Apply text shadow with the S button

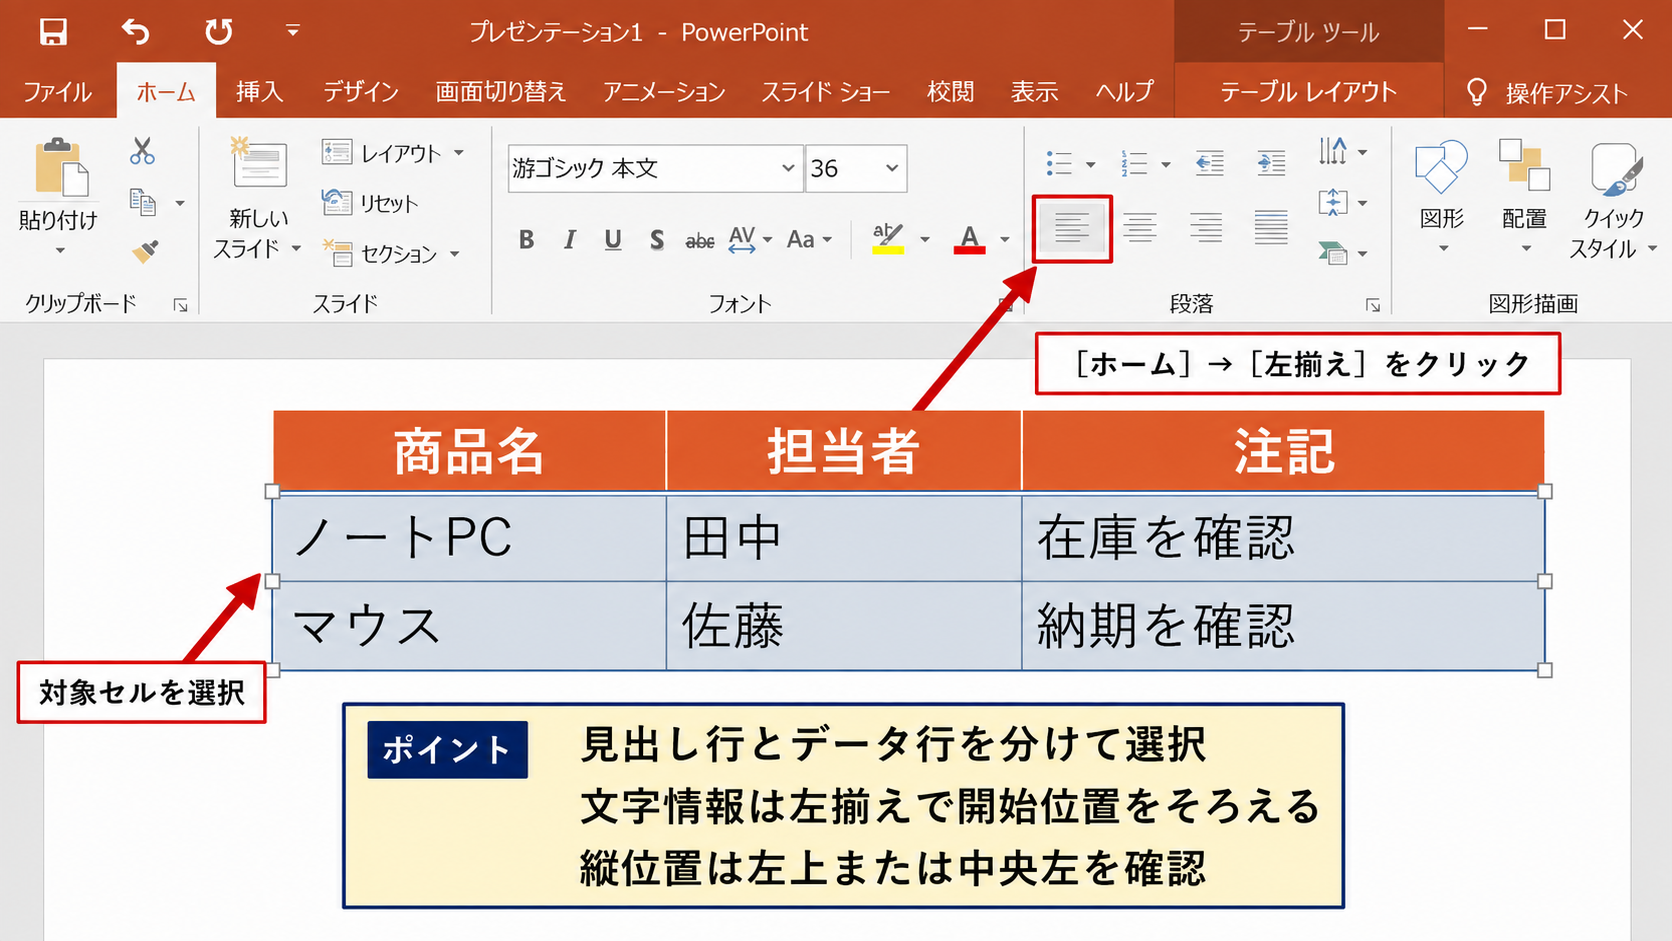656,239
